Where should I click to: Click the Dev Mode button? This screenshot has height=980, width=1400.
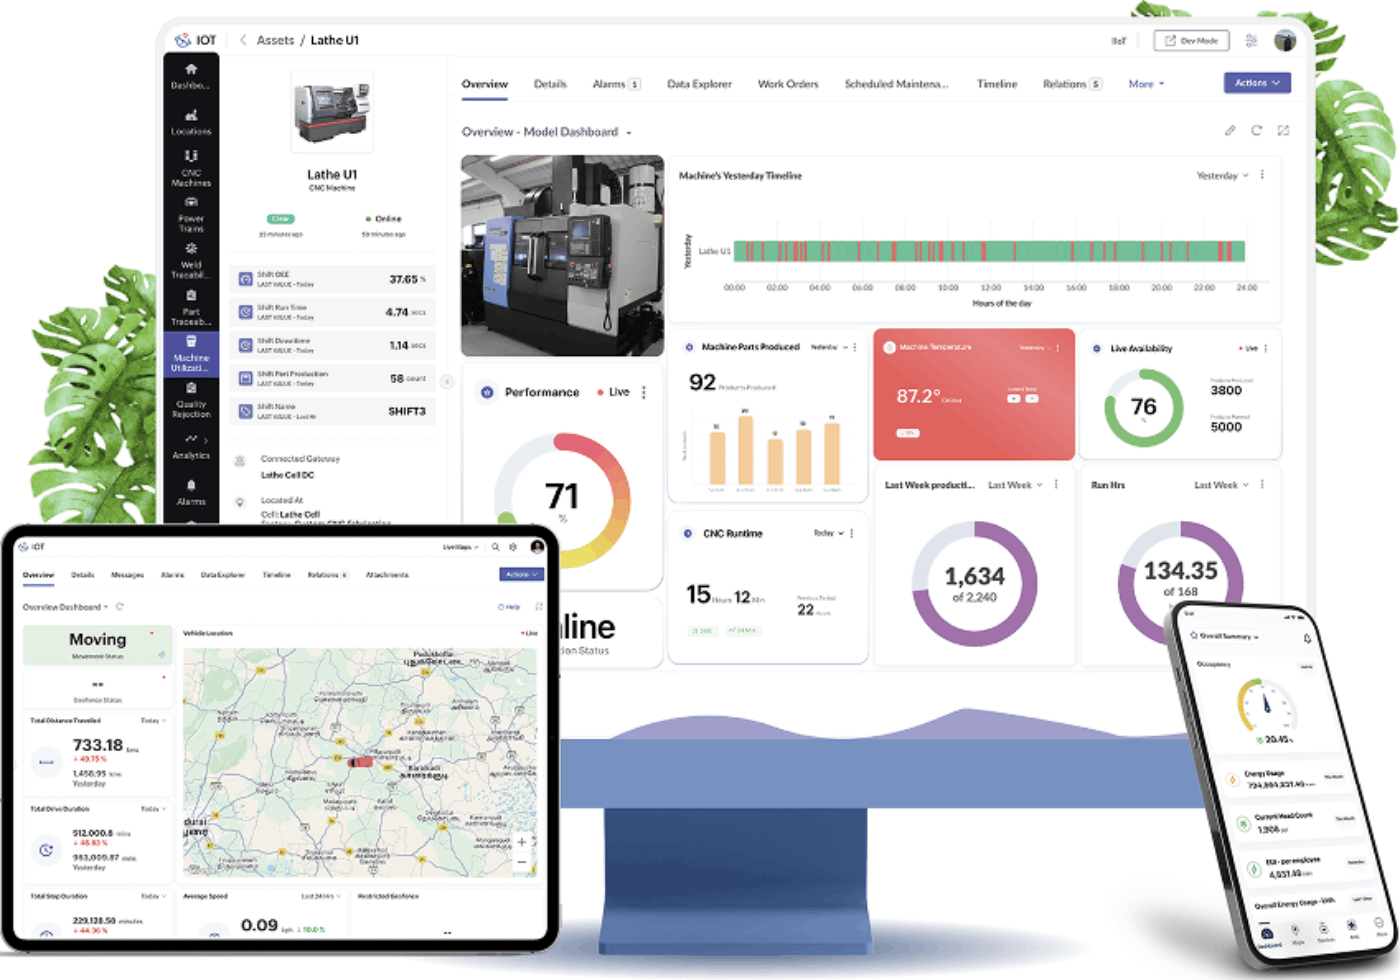pos(1191,41)
